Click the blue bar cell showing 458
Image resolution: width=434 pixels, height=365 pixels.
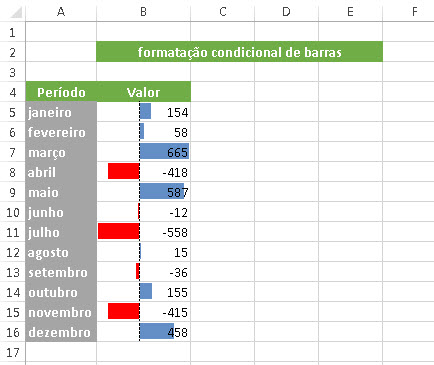pyautogui.click(x=143, y=332)
